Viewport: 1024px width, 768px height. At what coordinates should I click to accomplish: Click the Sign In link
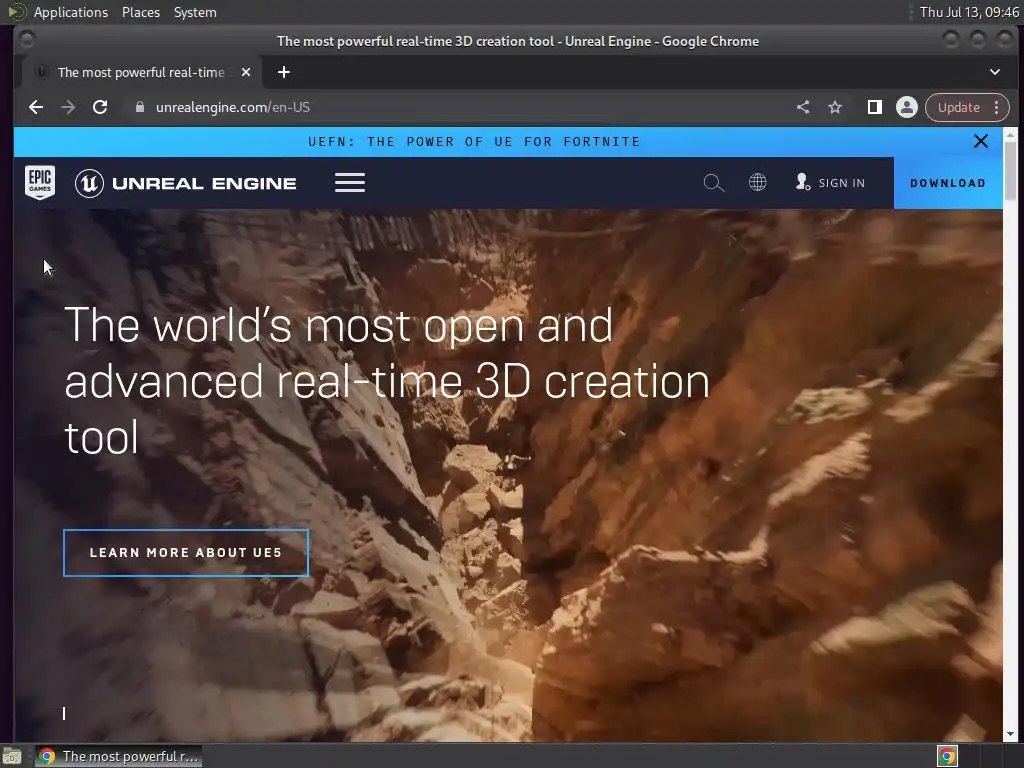pyautogui.click(x=831, y=183)
